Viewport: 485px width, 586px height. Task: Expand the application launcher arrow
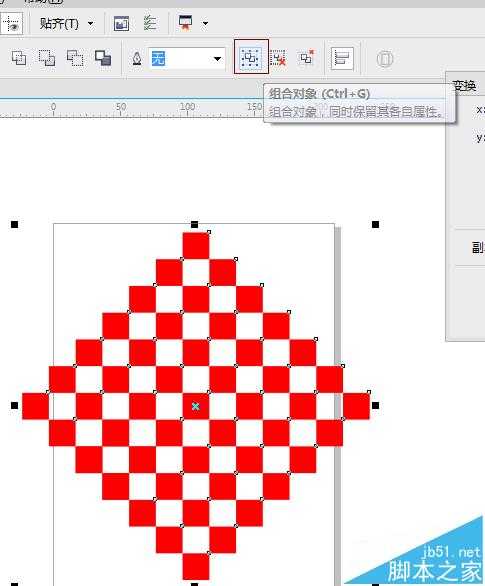[x=205, y=24]
